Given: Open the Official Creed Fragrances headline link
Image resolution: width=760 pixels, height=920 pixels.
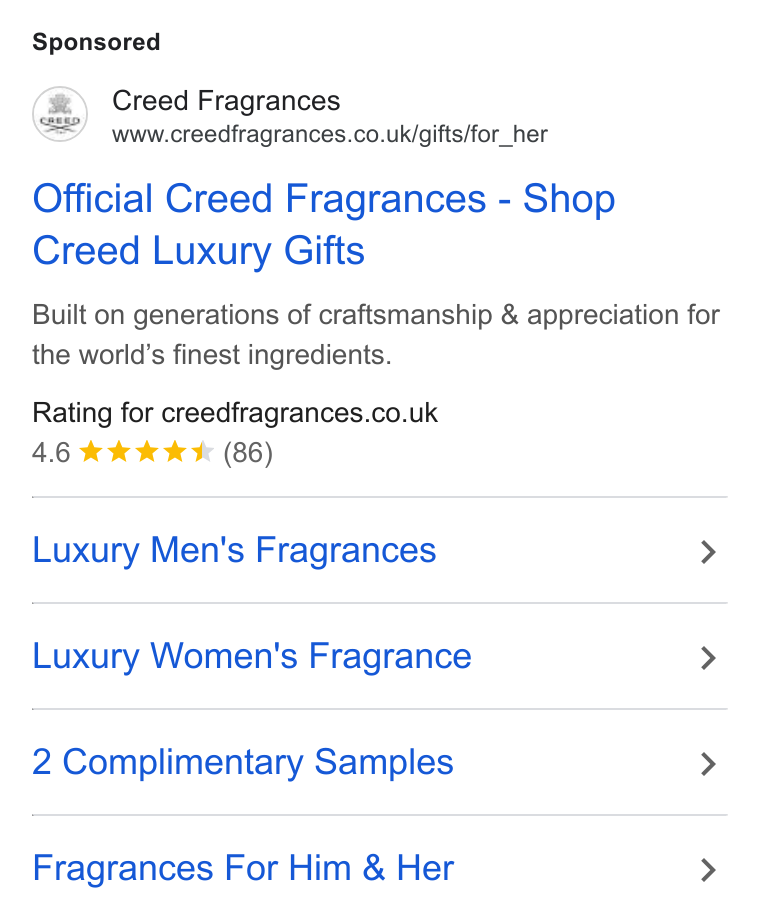Looking at the screenshot, I should point(324,225).
